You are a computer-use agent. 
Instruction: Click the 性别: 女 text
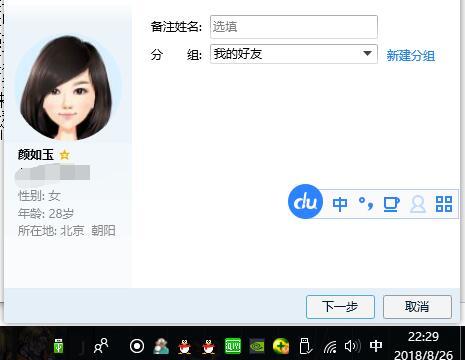[x=39, y=195]
